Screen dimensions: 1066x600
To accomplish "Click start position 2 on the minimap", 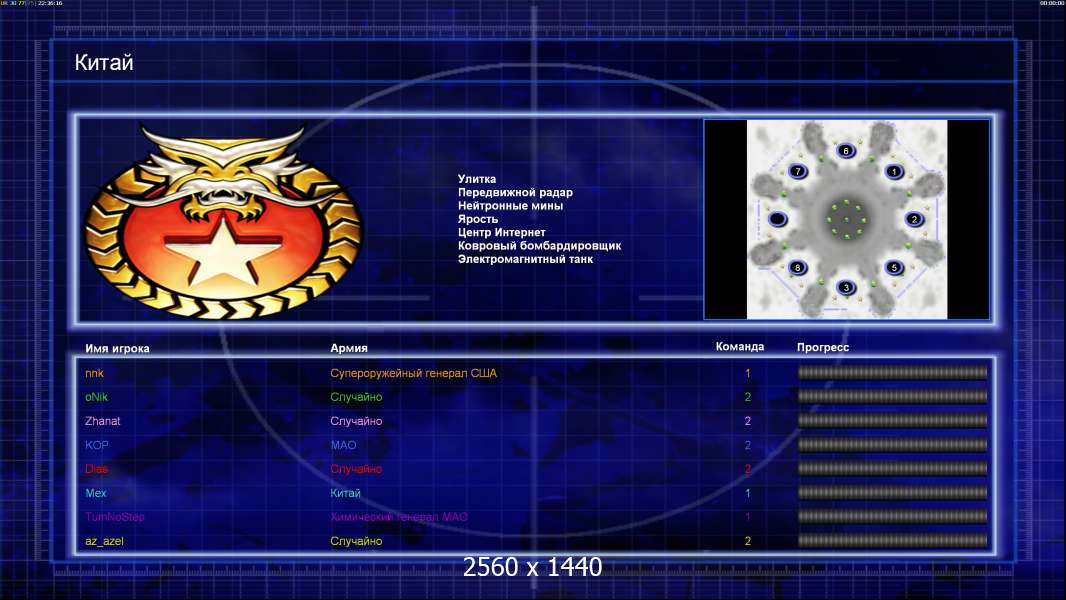I will [x=914, y=219].
